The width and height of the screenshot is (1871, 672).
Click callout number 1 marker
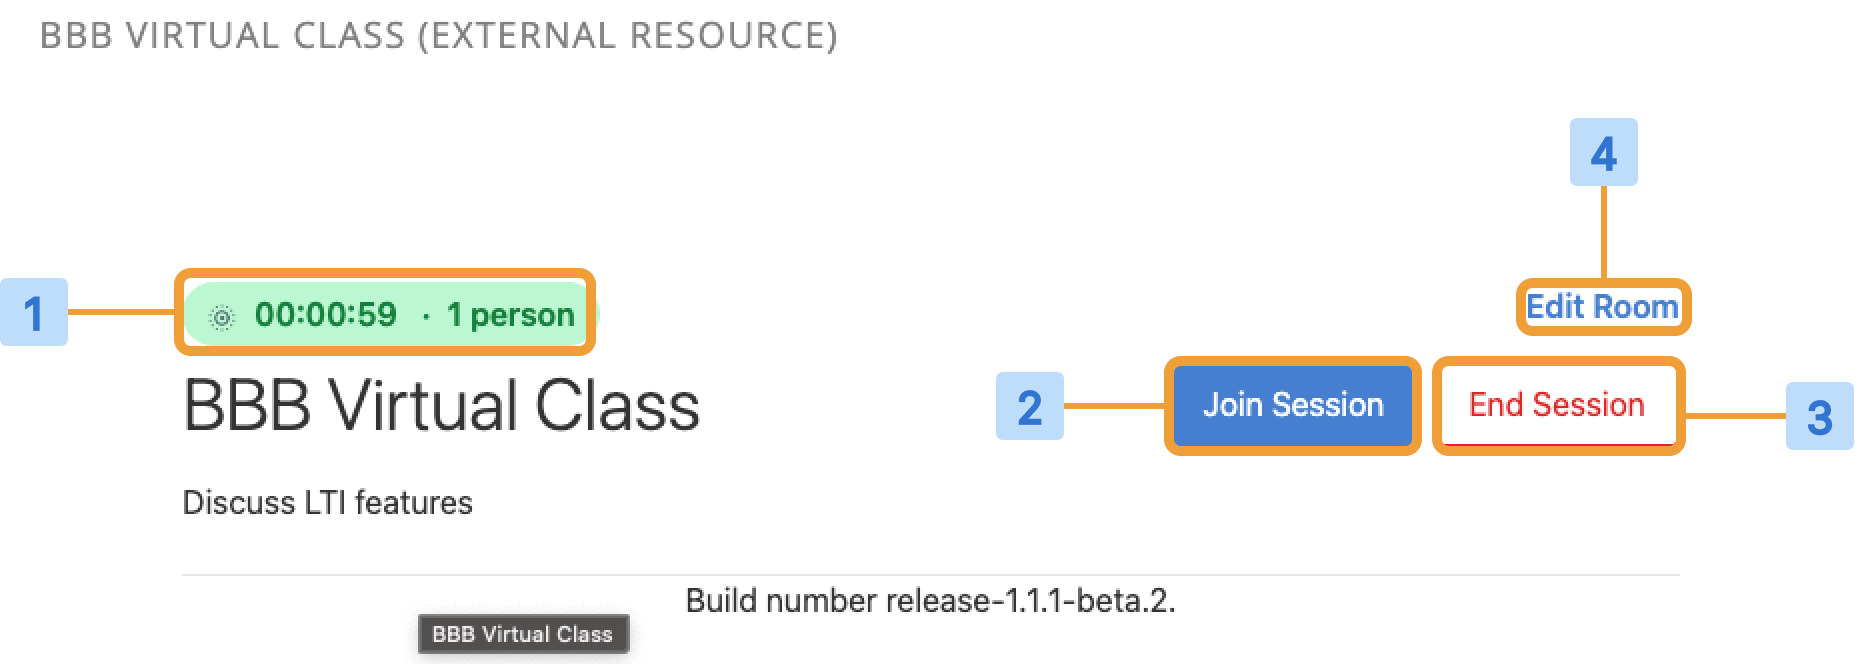(x=34, y=312)
